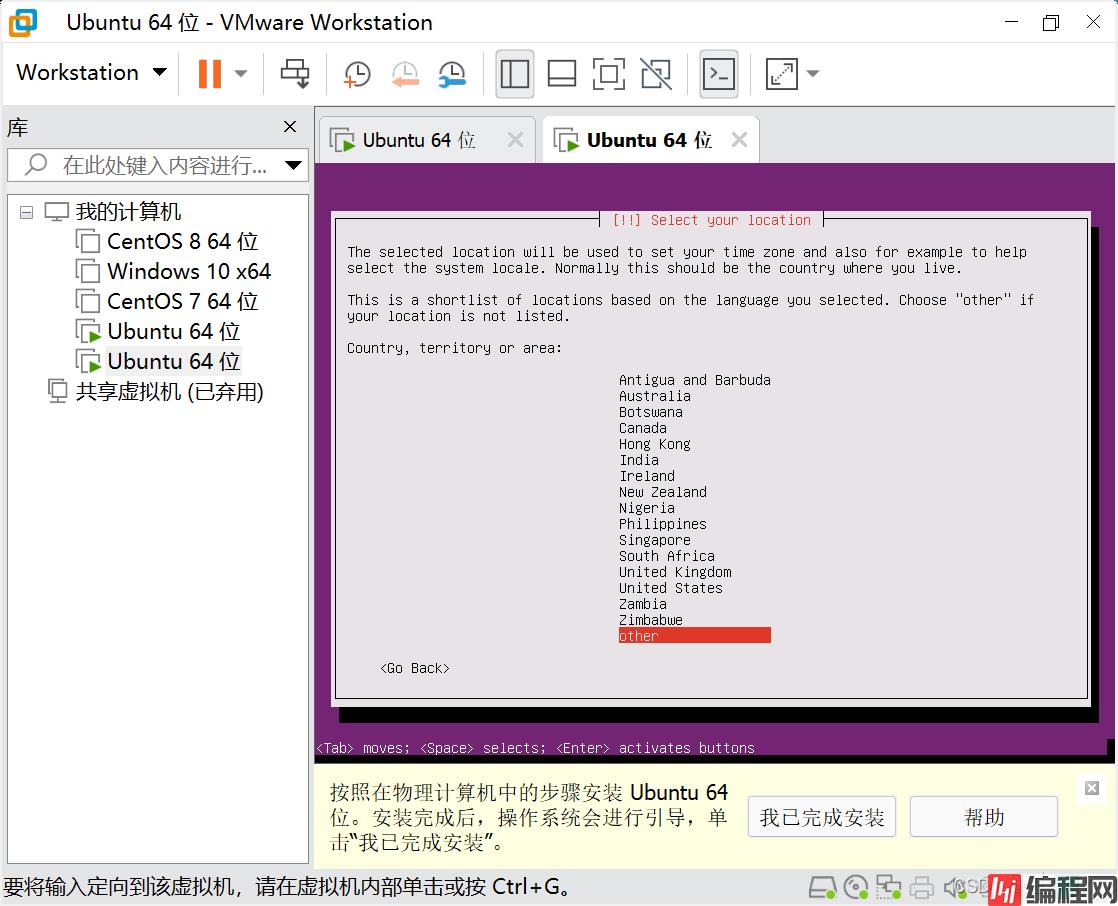Close the library panel
Screen dimensions: 1118x906
(x=290, y=127)
